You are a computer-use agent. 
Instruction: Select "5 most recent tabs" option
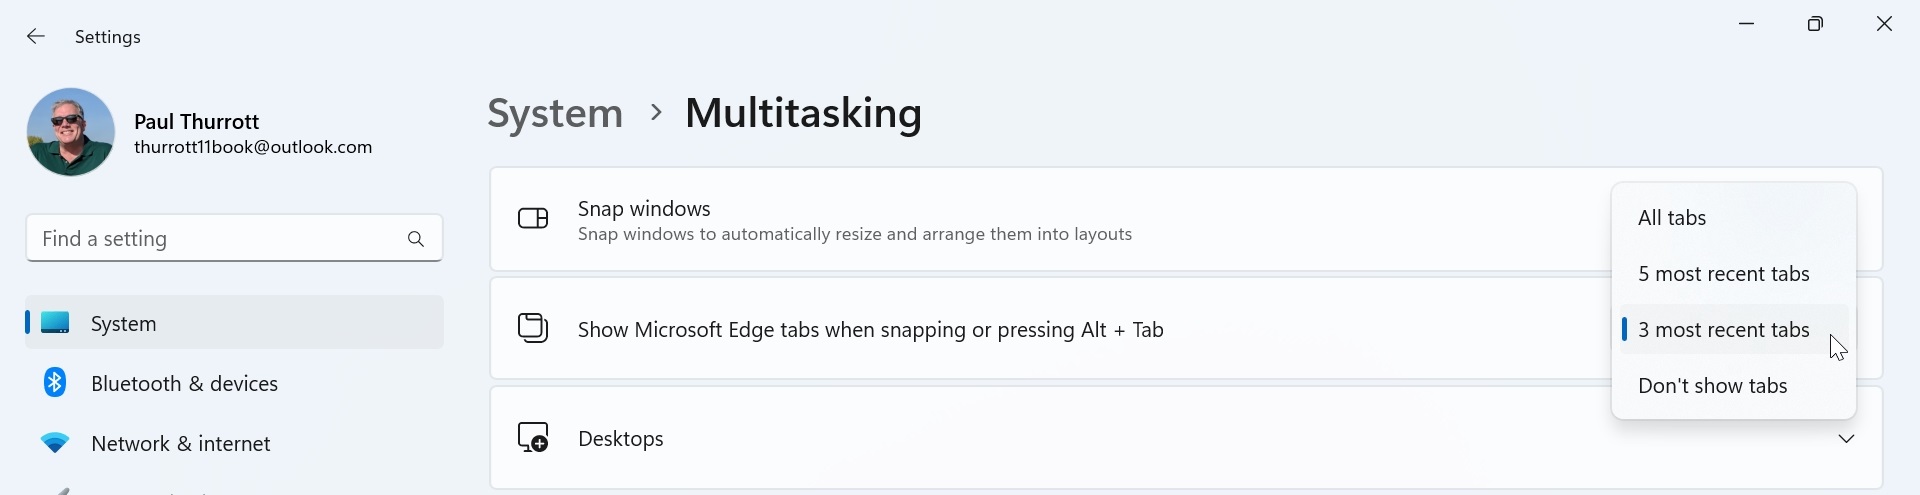pos(1724,274)
